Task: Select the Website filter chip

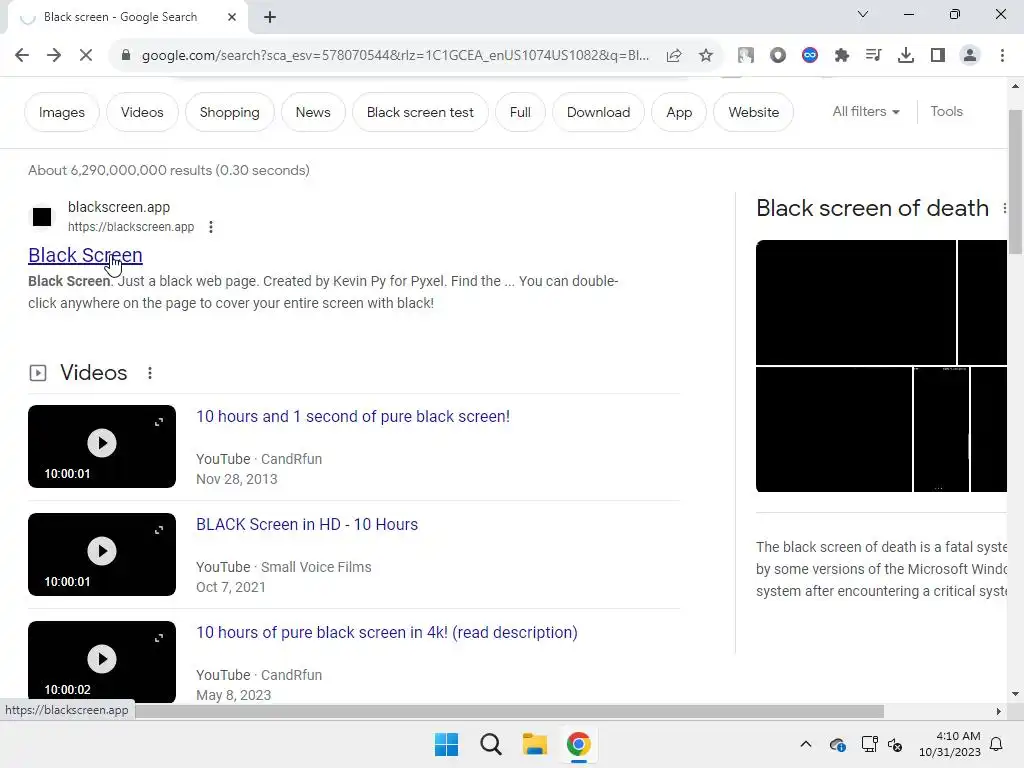Action: 754,112
